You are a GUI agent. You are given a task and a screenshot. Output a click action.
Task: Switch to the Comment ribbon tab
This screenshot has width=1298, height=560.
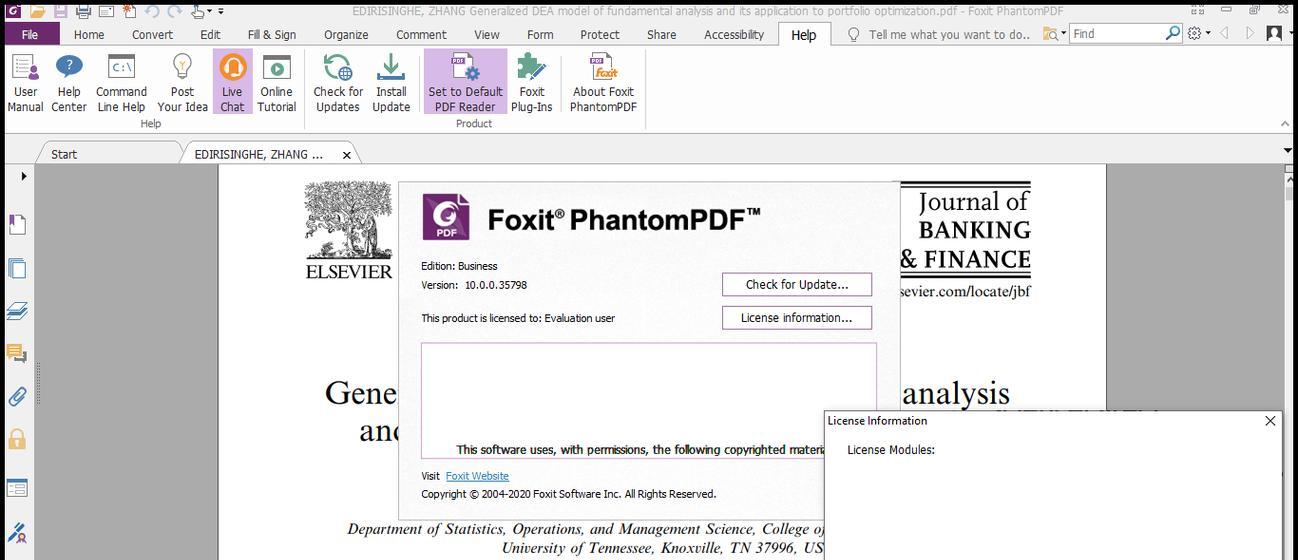coord(421,34)
